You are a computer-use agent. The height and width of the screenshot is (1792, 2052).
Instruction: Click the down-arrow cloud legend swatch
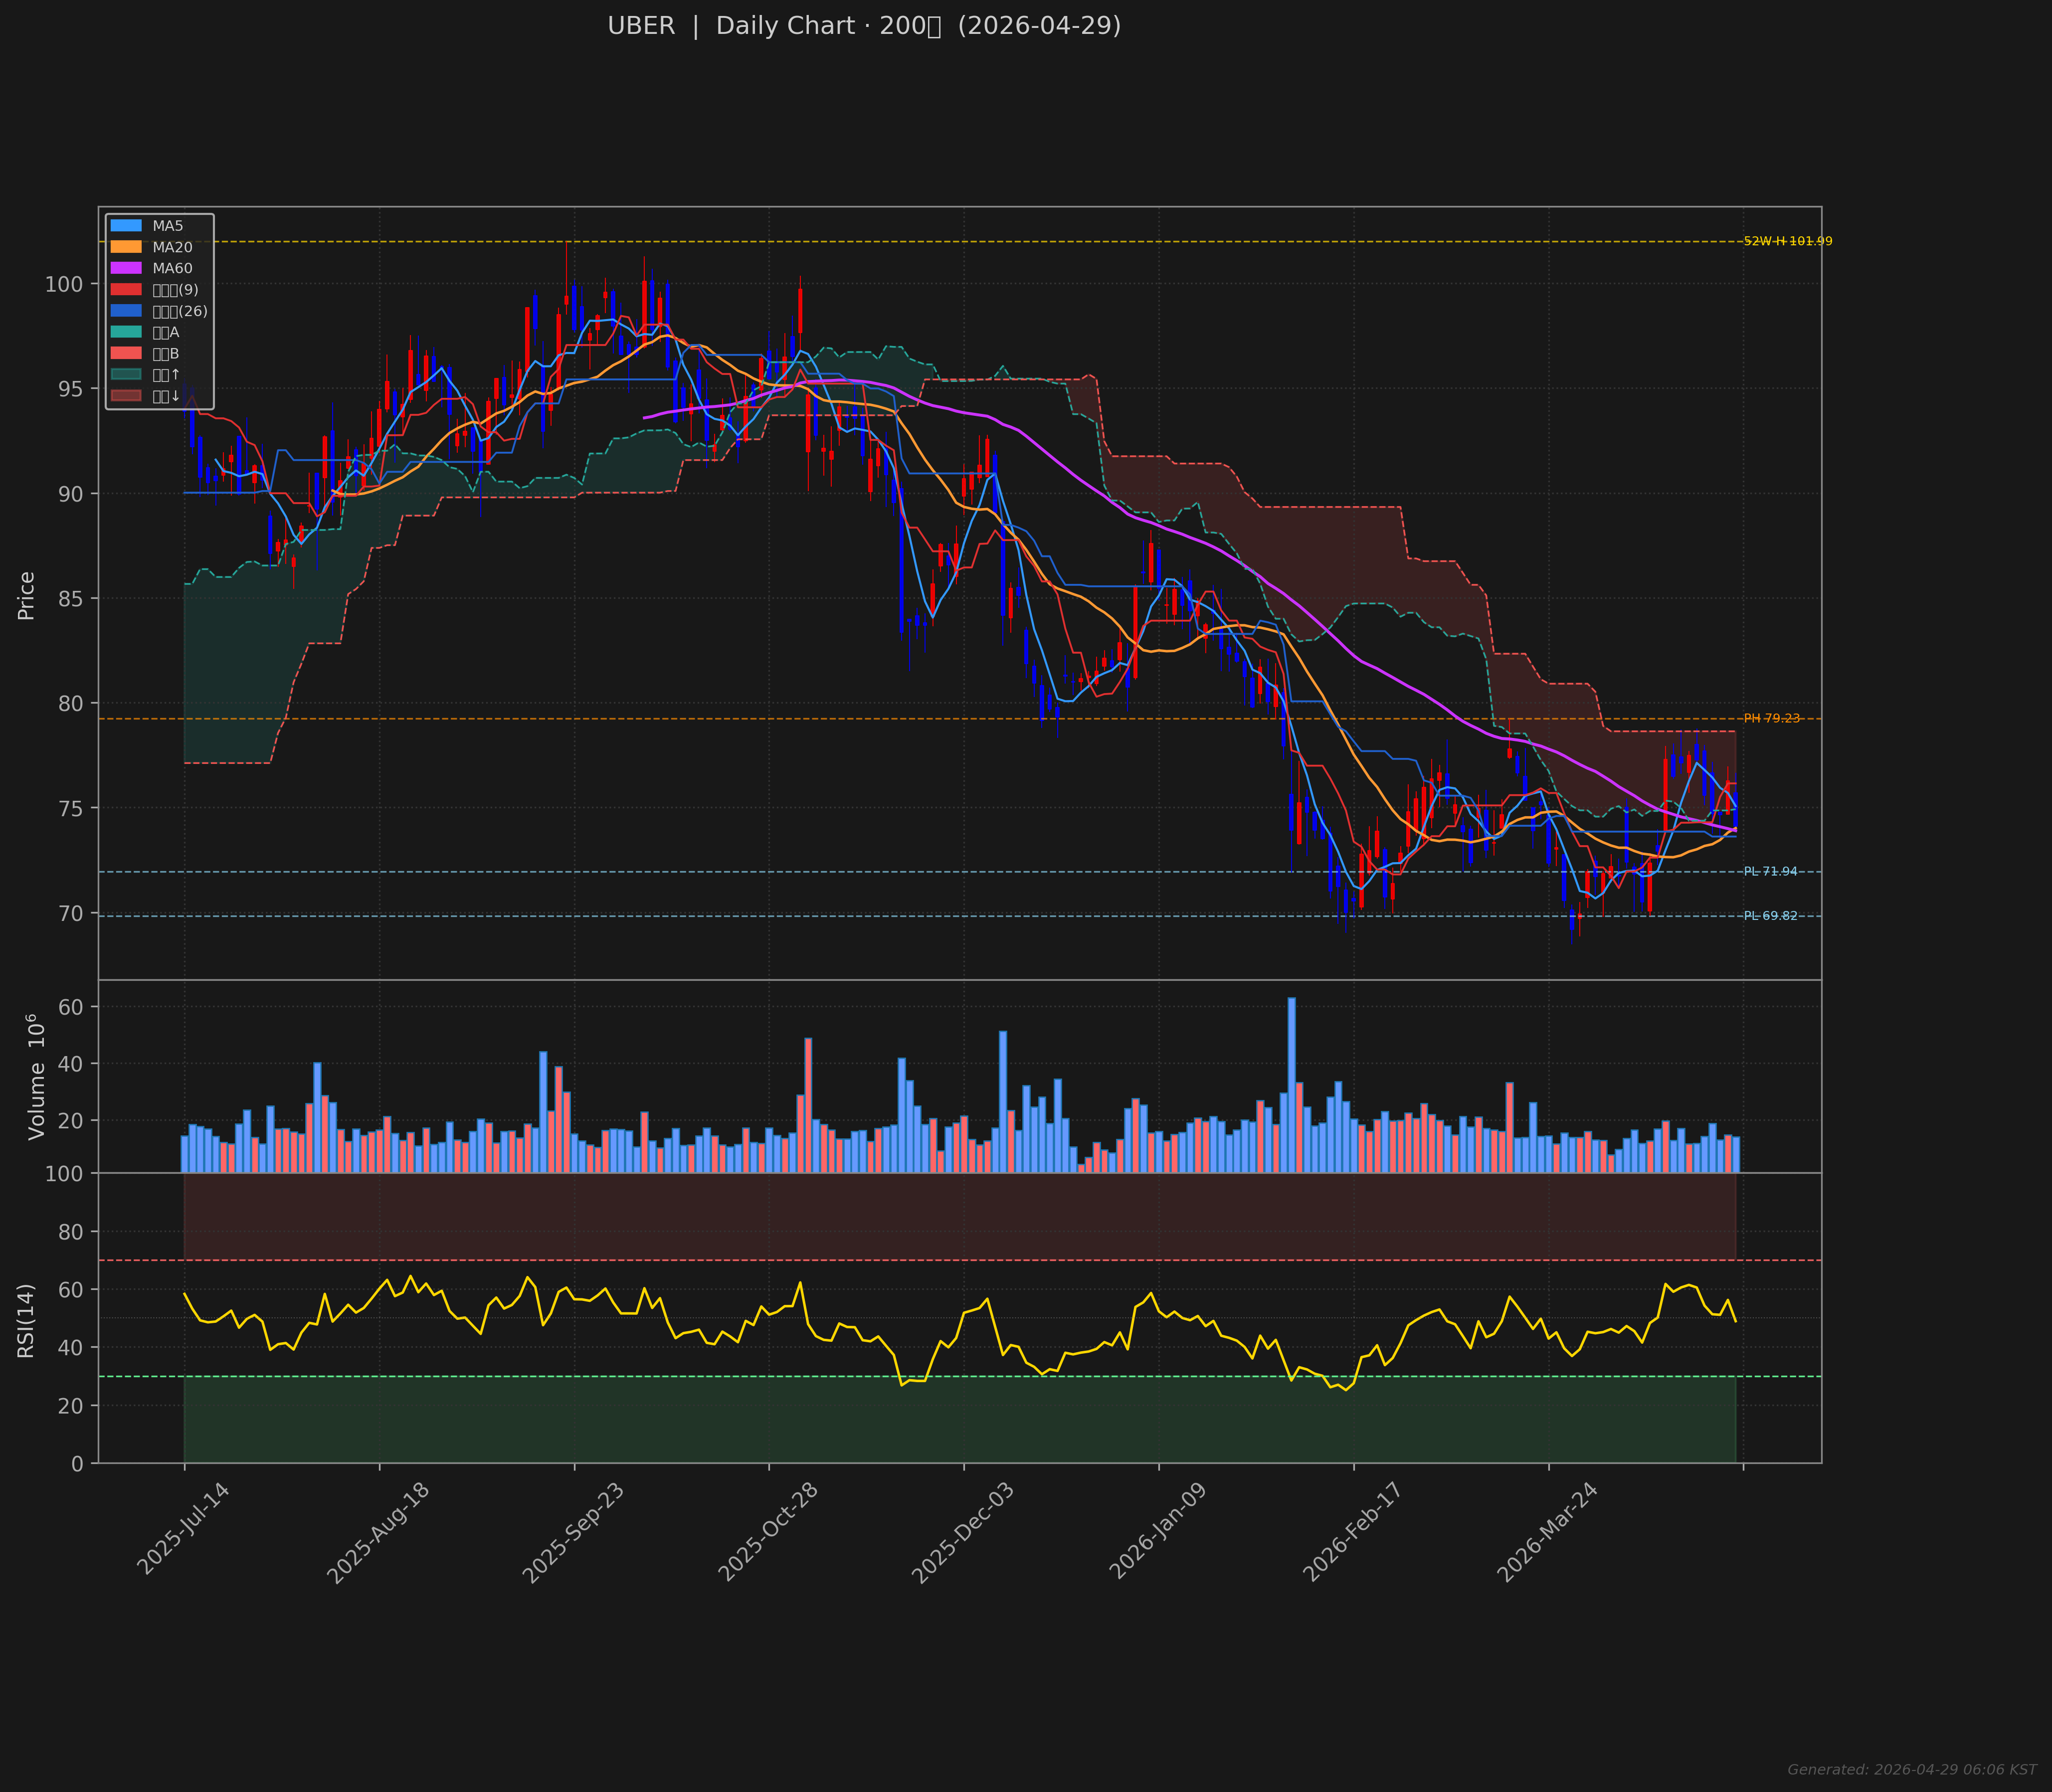(126, 396)
